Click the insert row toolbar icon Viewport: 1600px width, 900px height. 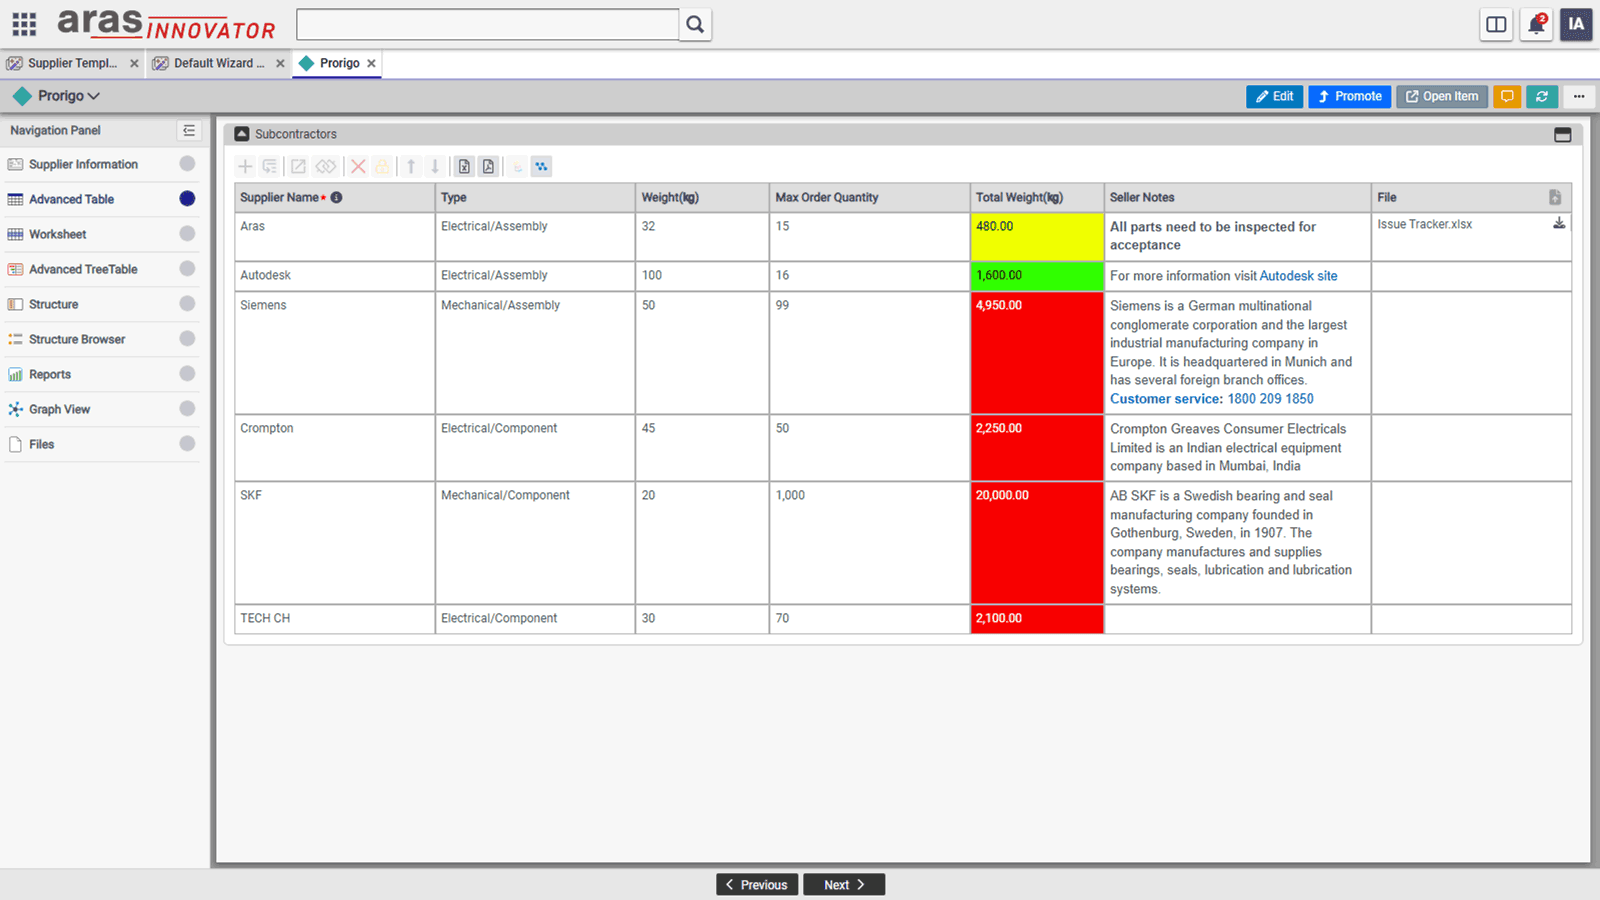(270, 167)
